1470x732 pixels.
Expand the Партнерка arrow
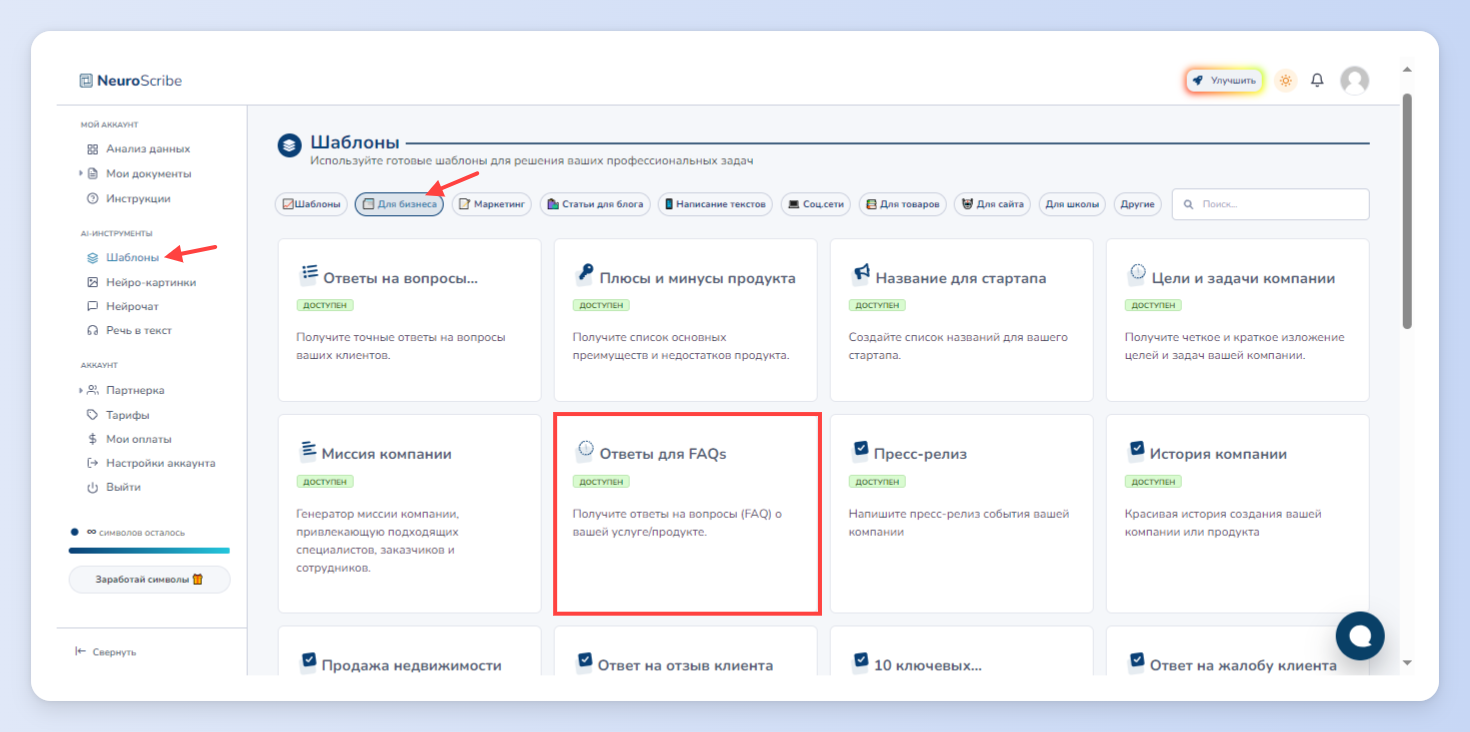pyautogui.click(x=81, y=391)
